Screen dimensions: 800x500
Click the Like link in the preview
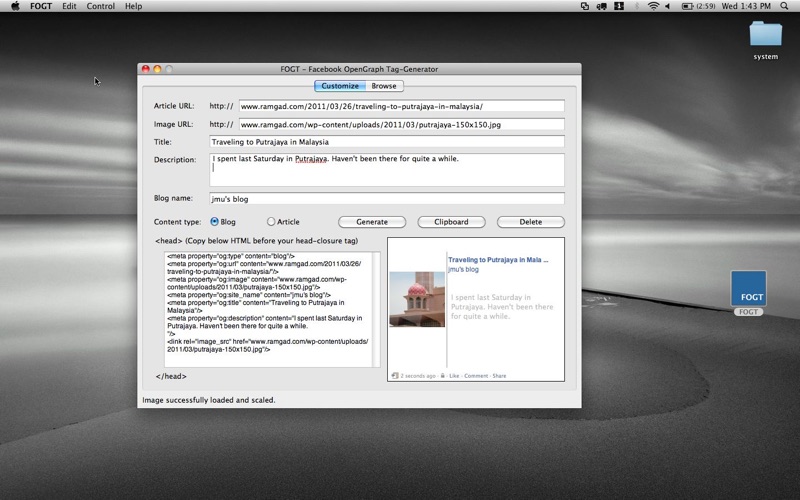[x=454, y=376]
